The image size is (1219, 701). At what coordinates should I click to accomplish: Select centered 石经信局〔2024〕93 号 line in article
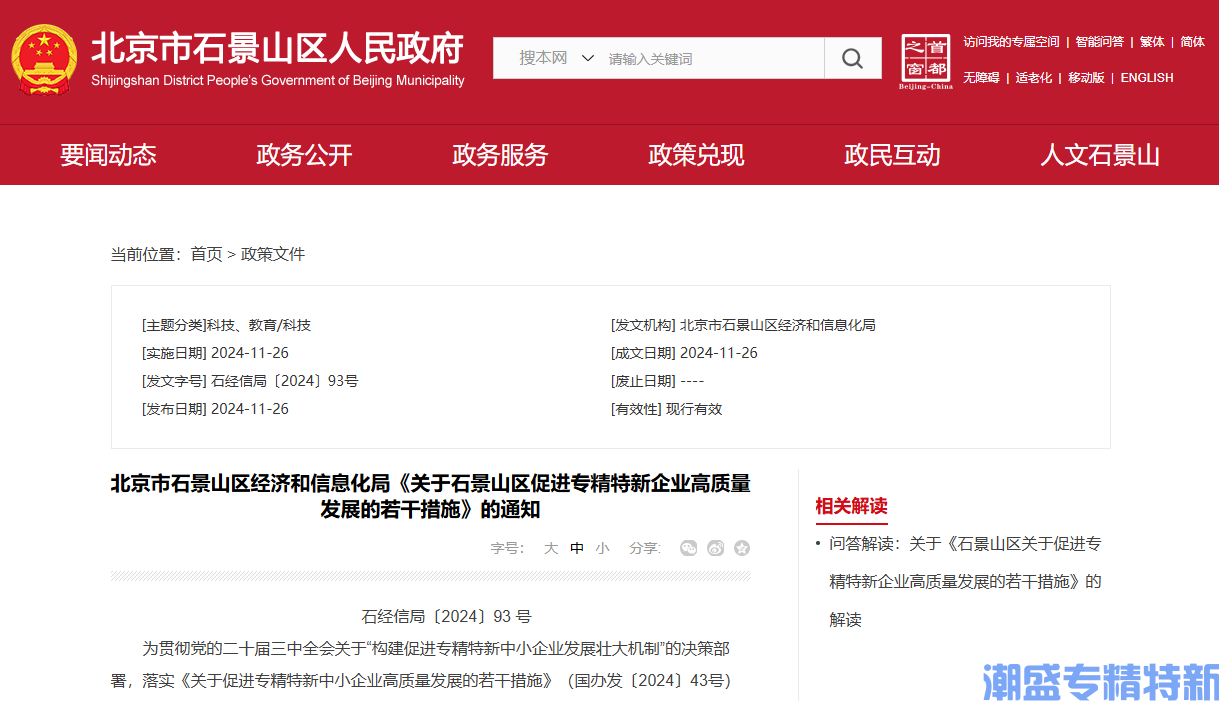click(x=446, y=617)
